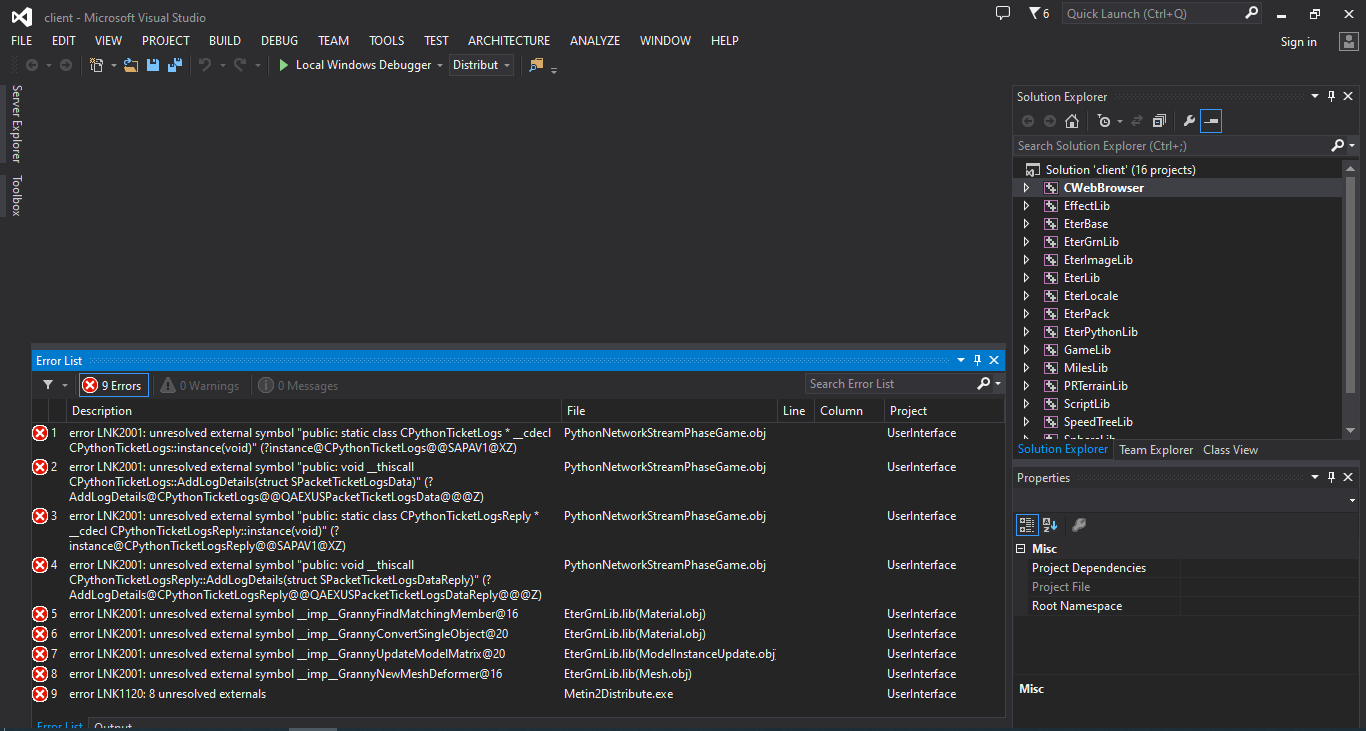Switch to the Team Explorer tab
The height and width of the screenshot is (731, 1366).
pyautogui.click(x=1156, y=450)
